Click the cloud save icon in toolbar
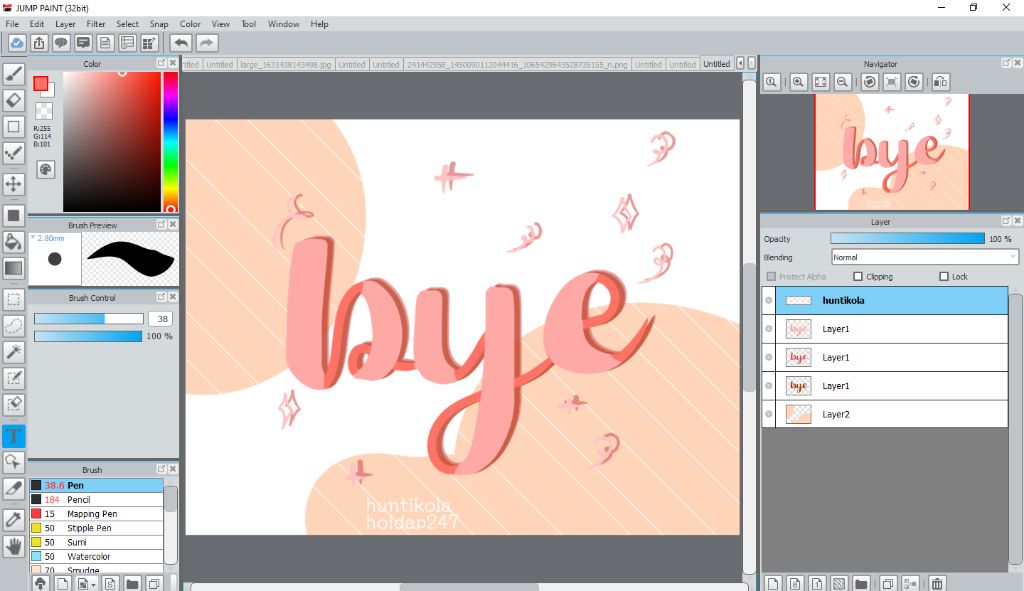The width and height of the screenshot is (1024, 591). (17, 43)
